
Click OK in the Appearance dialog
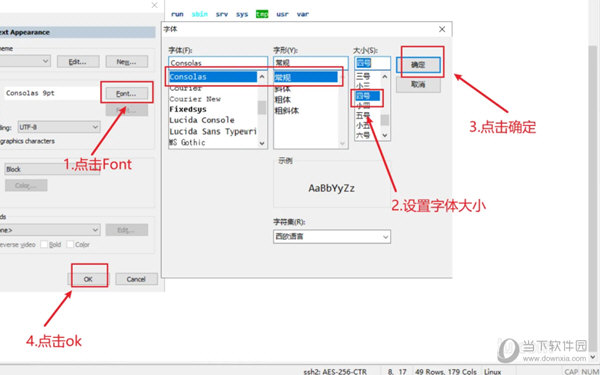[88, 279]
